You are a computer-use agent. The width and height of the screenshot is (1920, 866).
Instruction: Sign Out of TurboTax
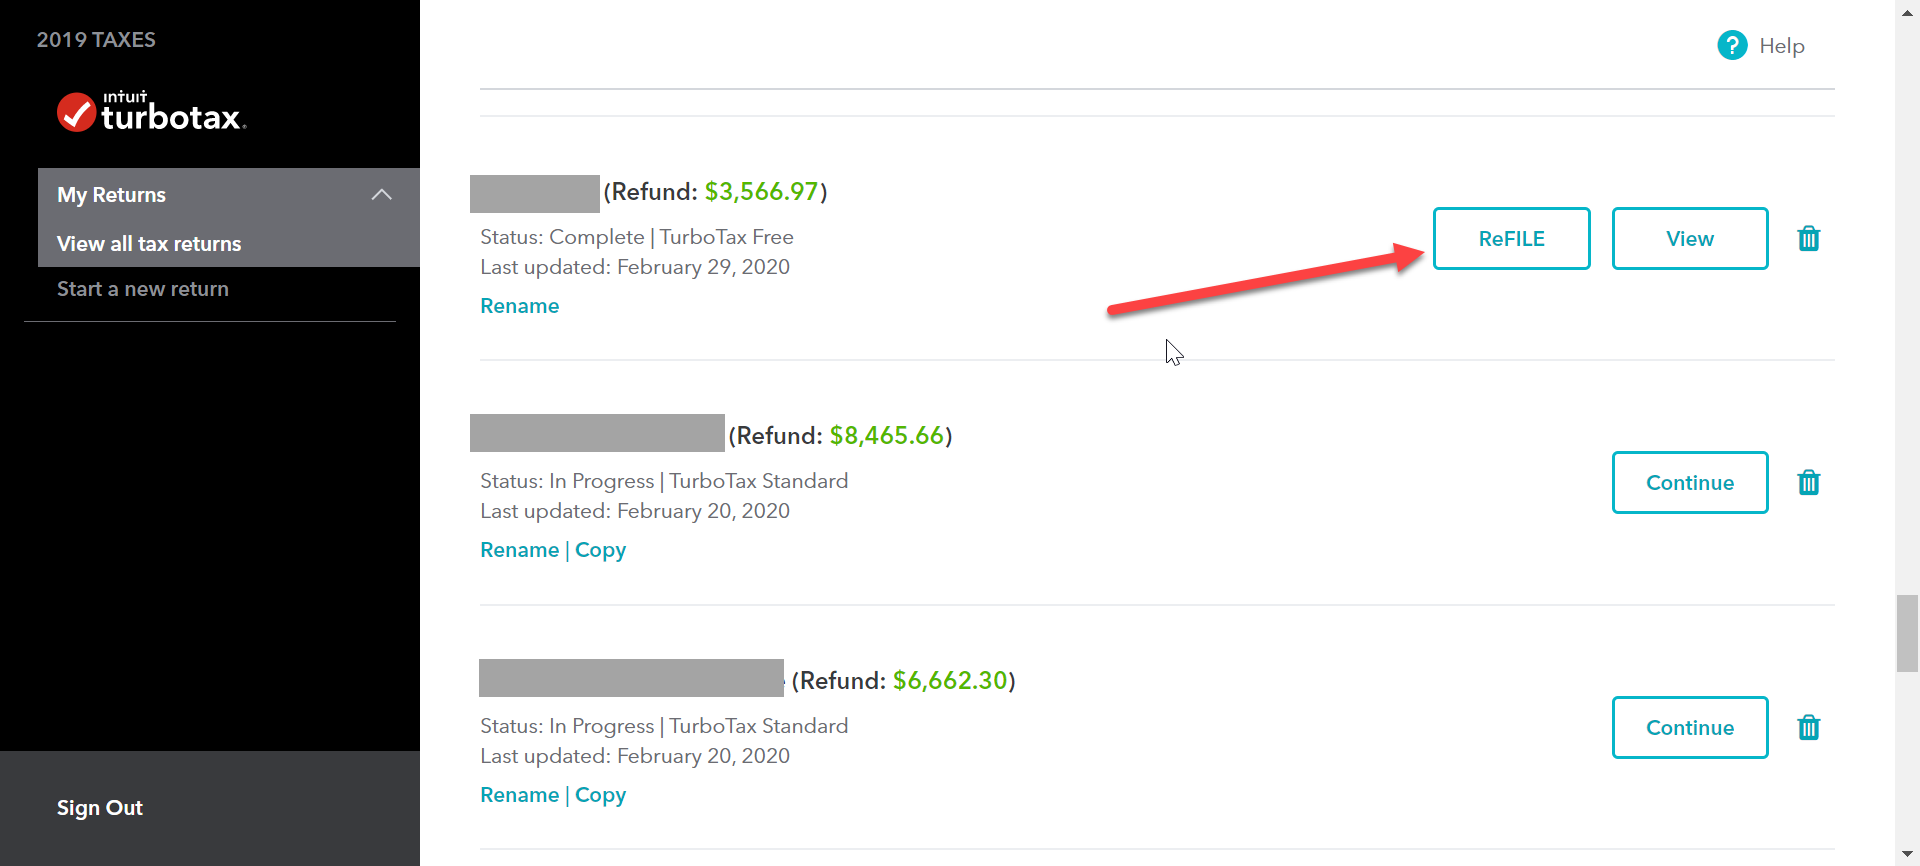pyautogui.click(x=100, y=808)
